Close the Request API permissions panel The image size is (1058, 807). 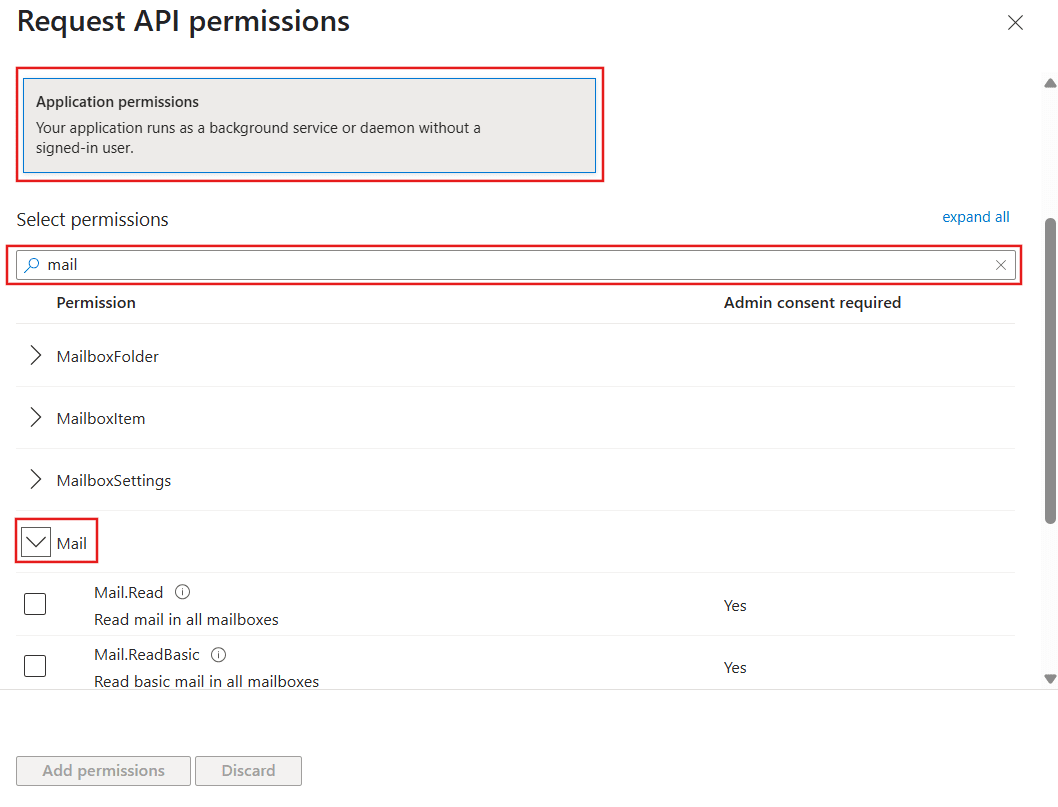coord(1015,23)
